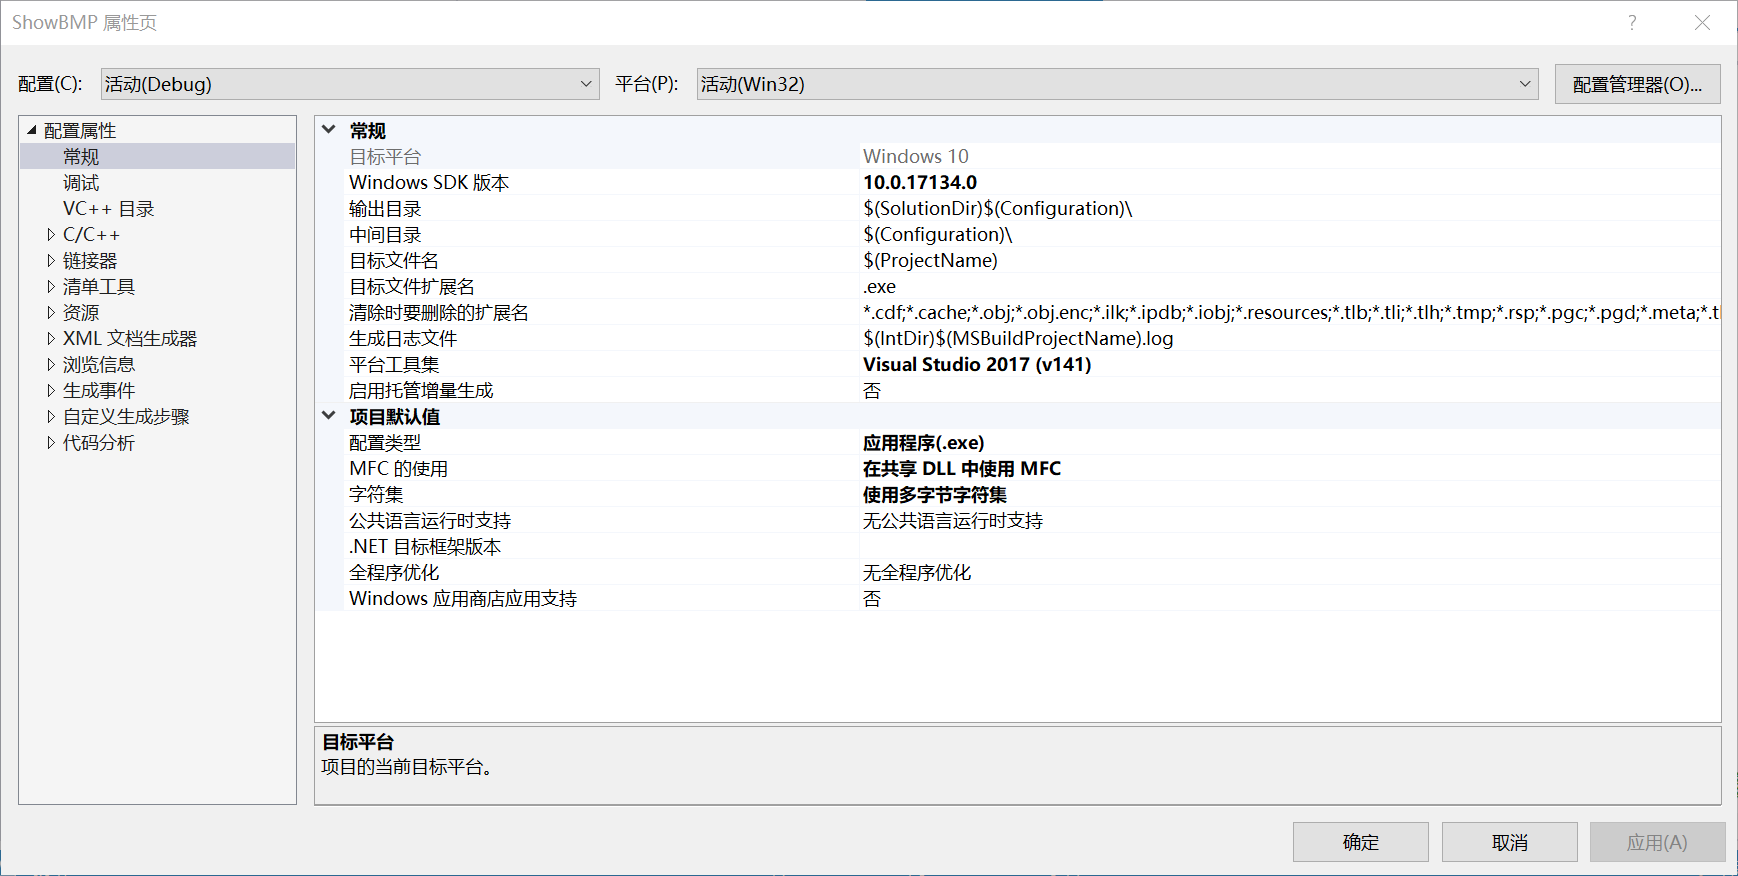Viewport: 1738px width, 876px height.
Task: Select the XML 文档生成器 tree label
Action: 130,338
